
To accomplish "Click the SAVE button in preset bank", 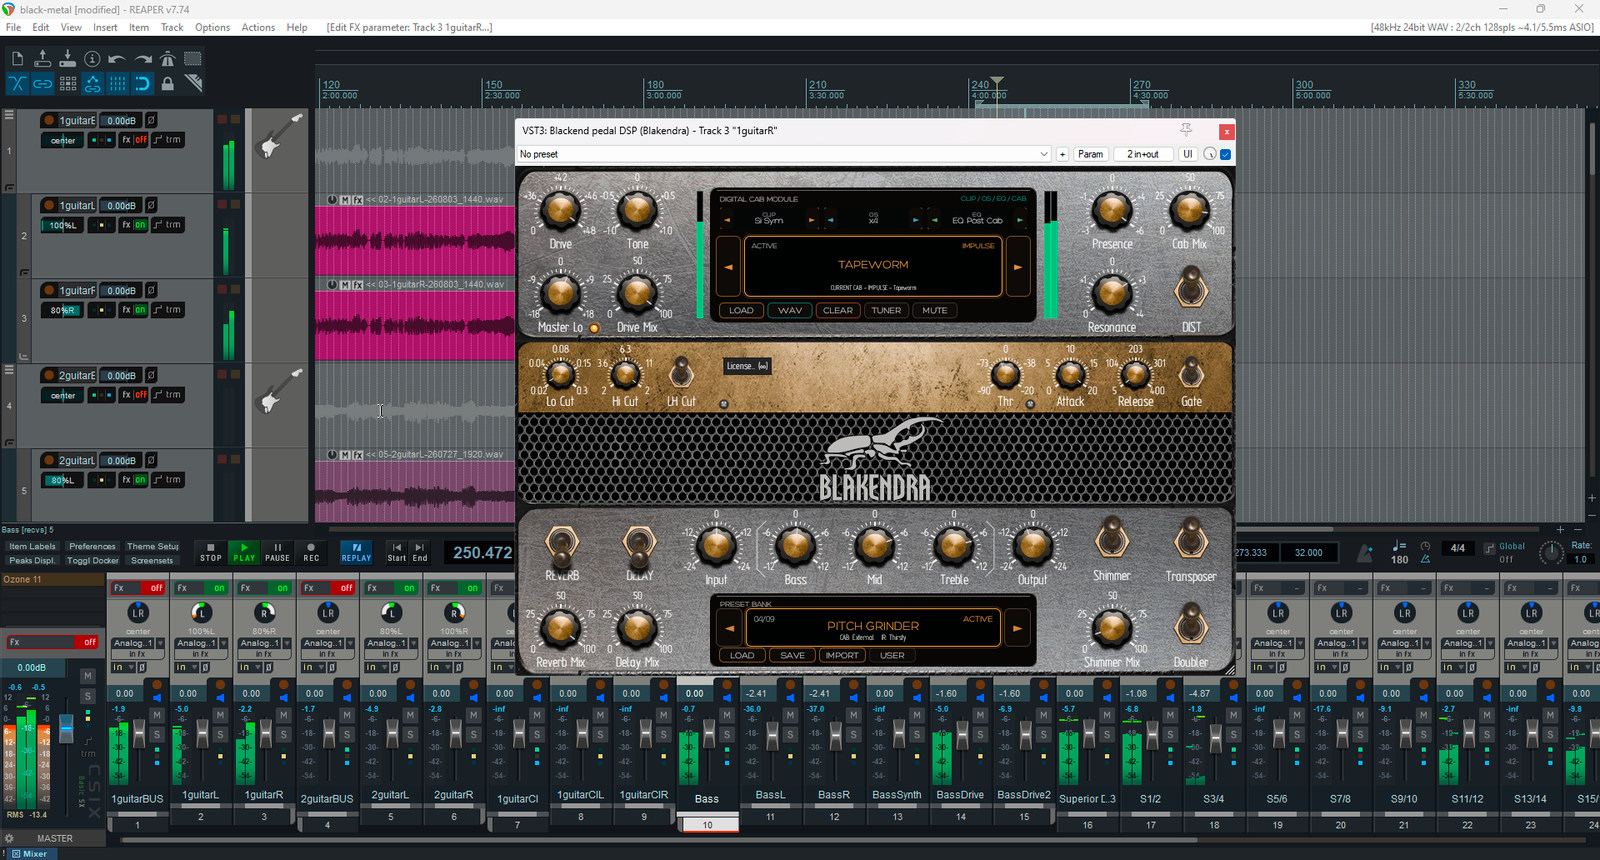I will [793, 655].
